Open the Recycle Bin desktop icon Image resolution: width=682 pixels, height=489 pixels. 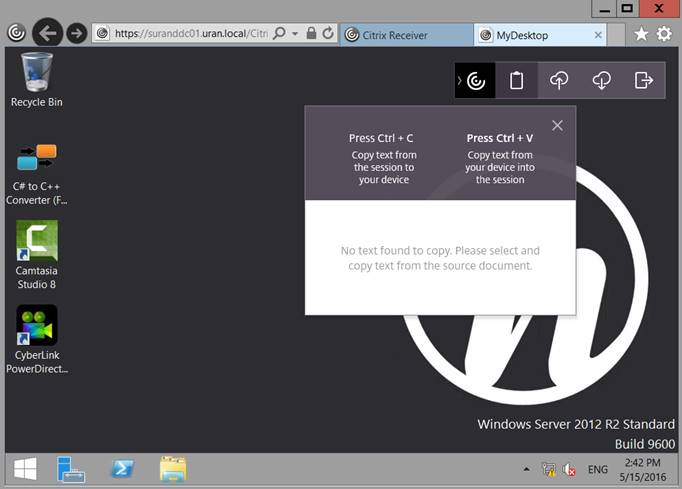tap(37, 80)
